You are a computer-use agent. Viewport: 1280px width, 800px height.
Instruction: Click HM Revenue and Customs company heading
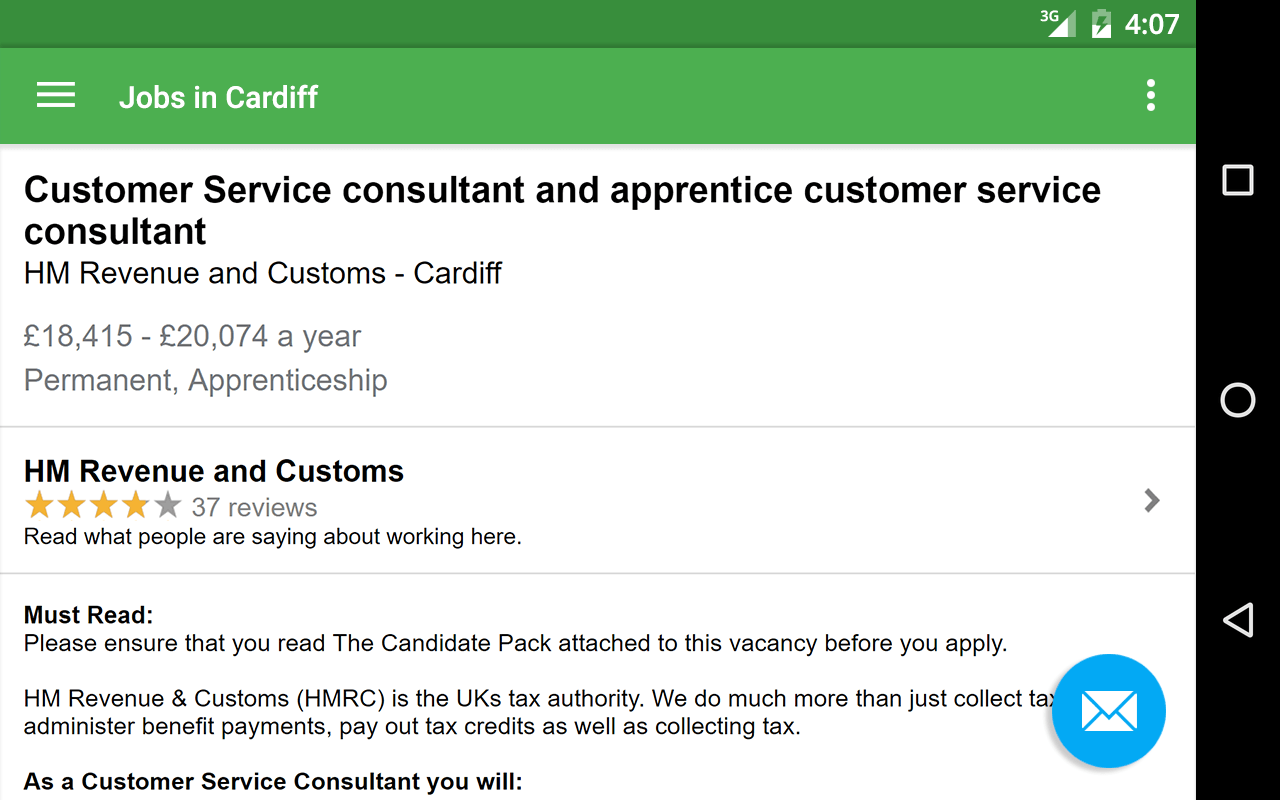[x=214, y=471]
